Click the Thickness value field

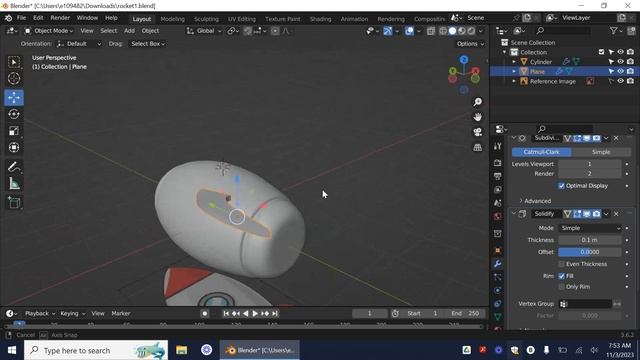(590, 240)
